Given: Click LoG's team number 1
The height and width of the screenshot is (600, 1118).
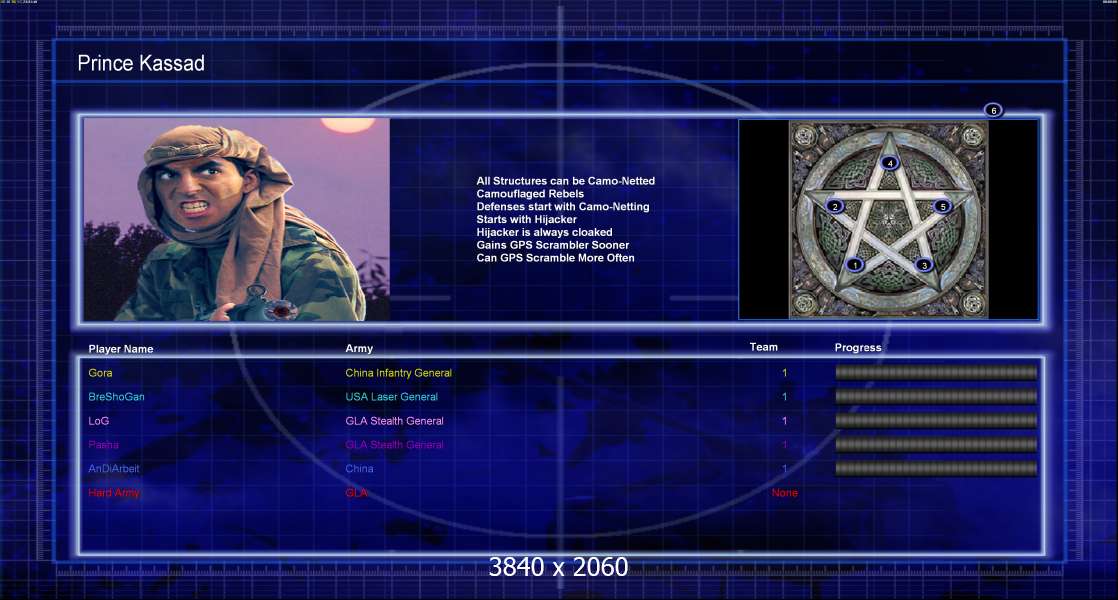Looking at the screenshot, I should pos(784,421).
